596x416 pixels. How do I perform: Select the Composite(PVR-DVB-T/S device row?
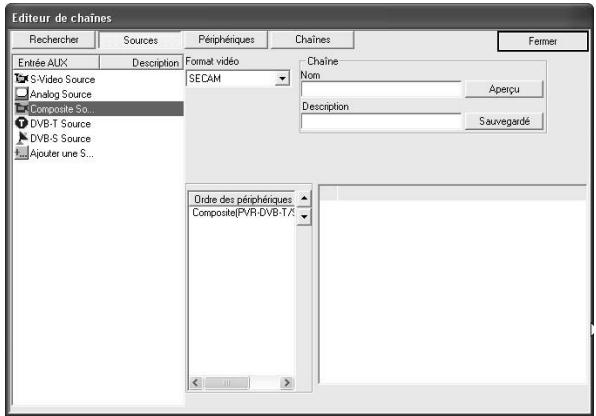coord(243,212)
